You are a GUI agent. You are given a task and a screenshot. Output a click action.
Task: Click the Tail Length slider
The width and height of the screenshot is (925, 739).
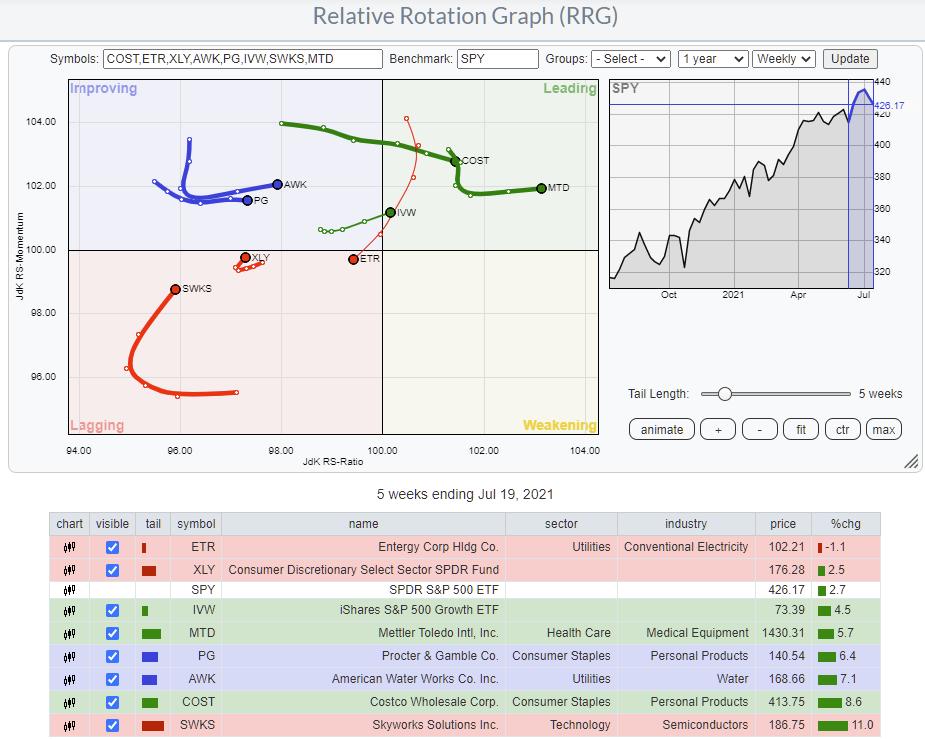(775, 394)
